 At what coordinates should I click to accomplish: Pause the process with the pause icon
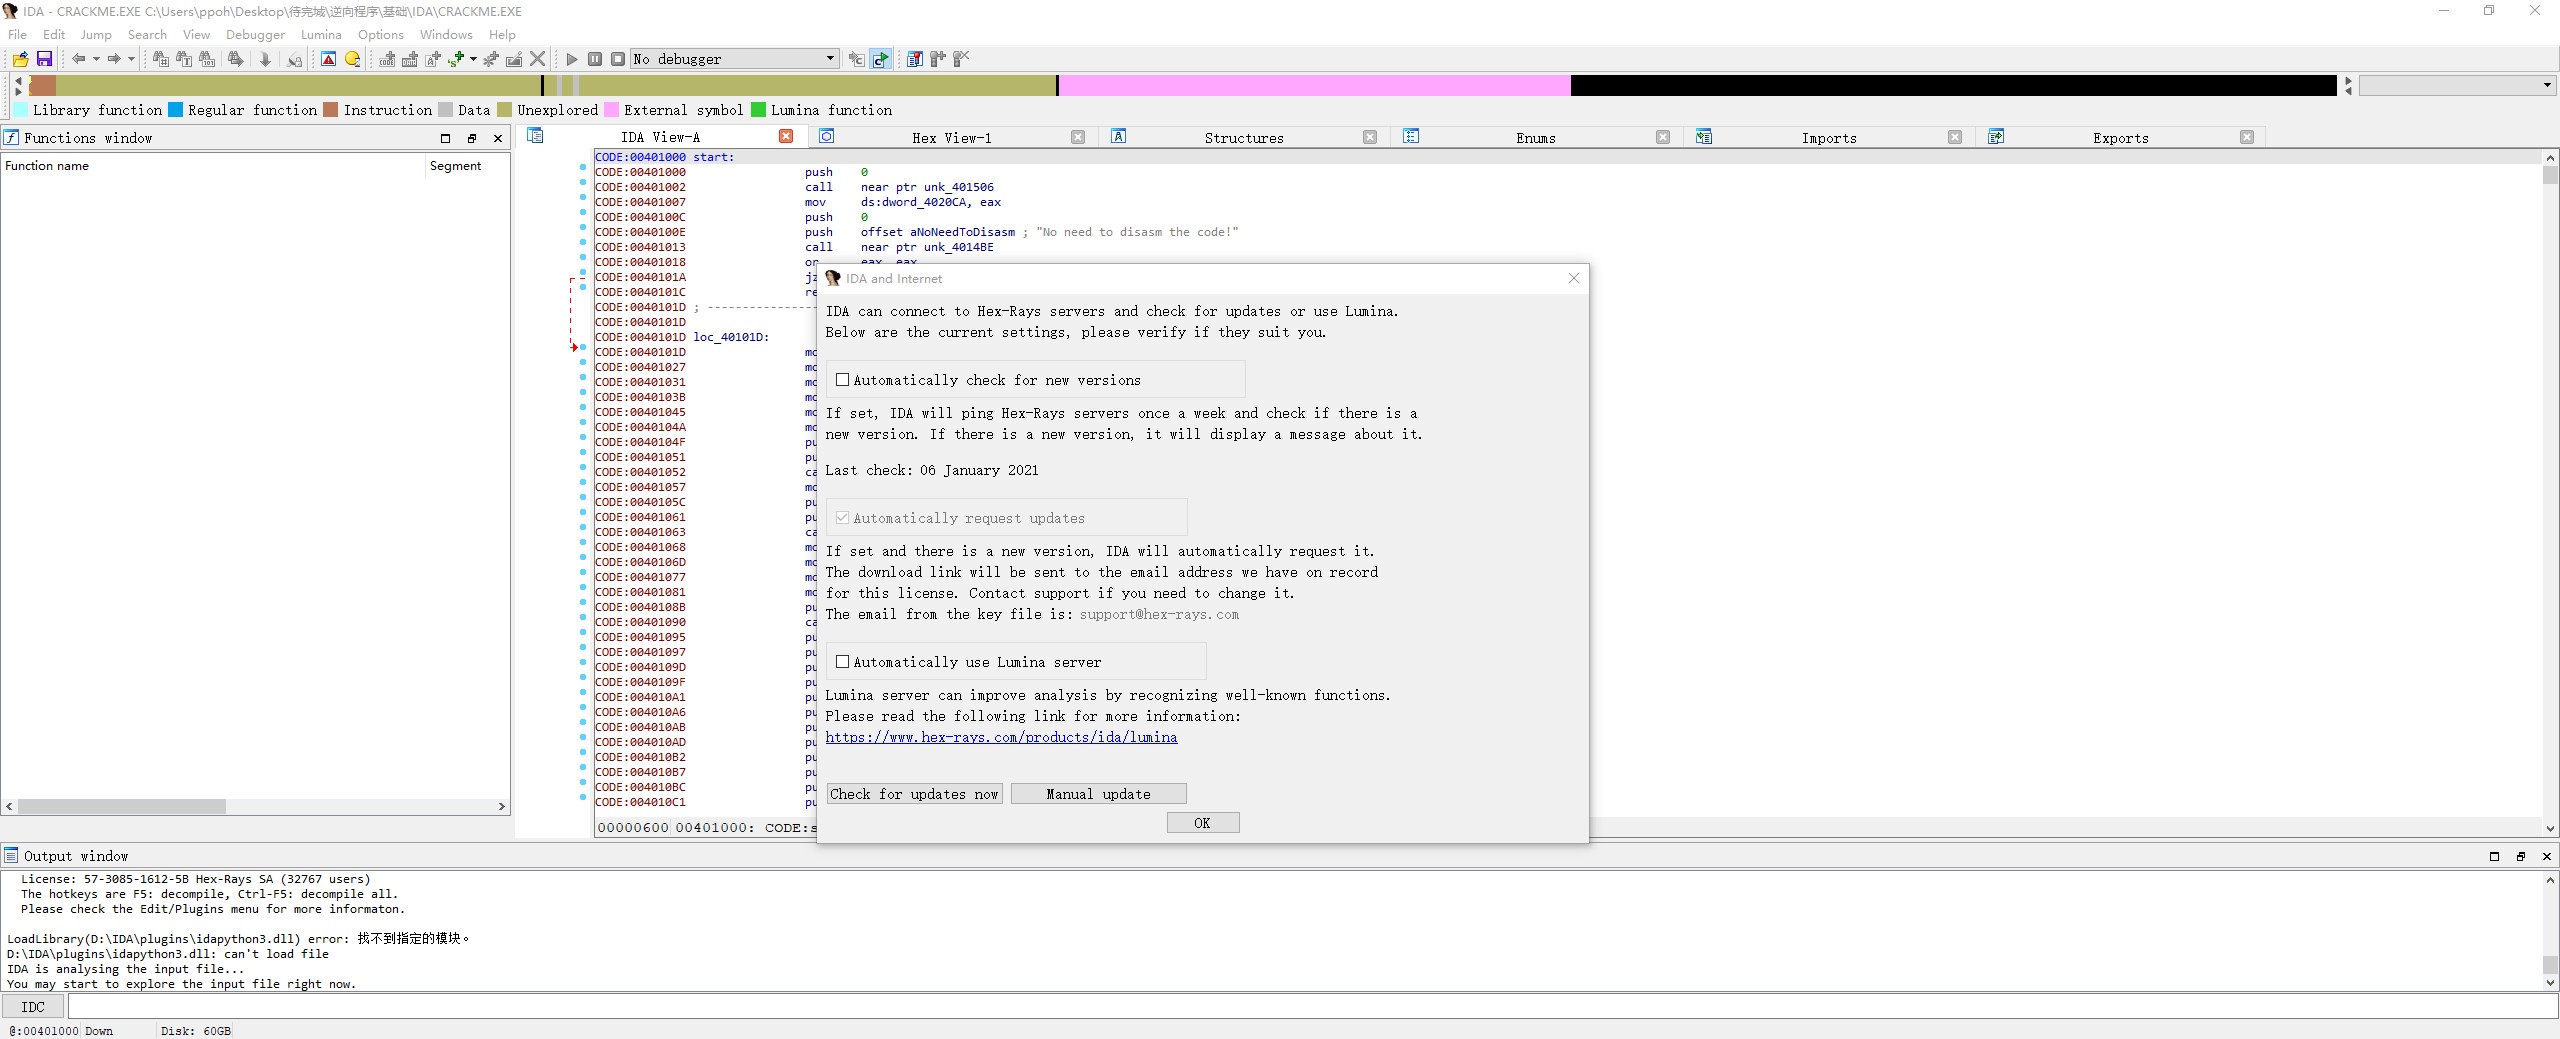(x=595, y=59)
